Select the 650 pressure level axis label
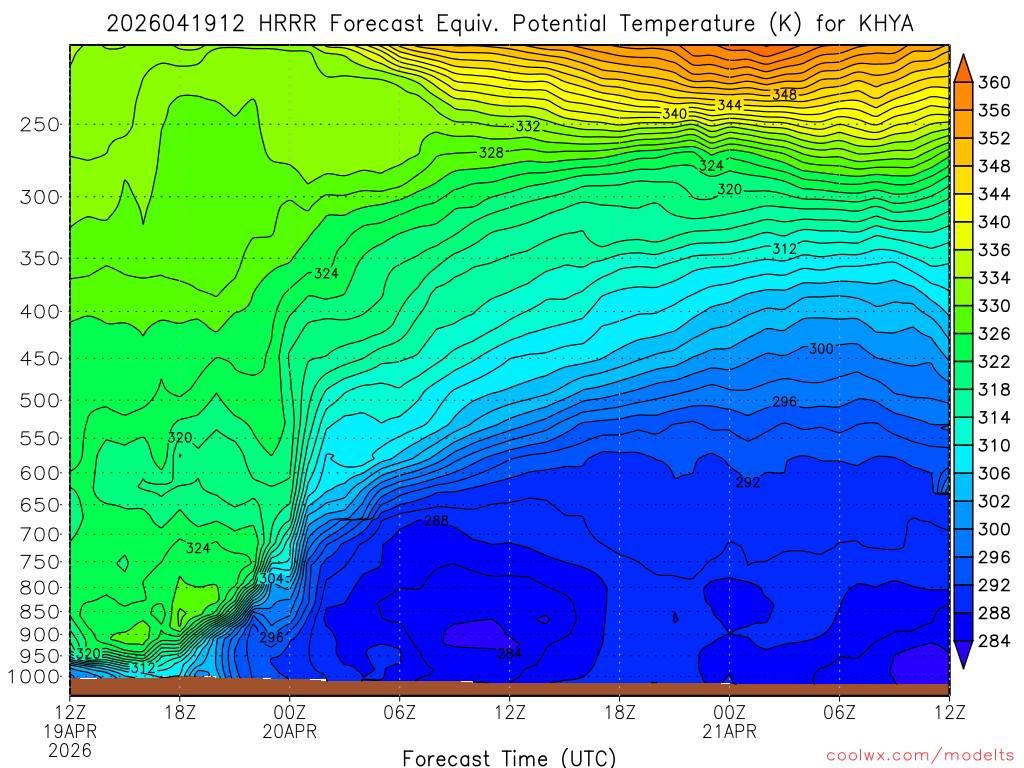The width and height of the screenshot is (1024, 768). tap(40, 505)
